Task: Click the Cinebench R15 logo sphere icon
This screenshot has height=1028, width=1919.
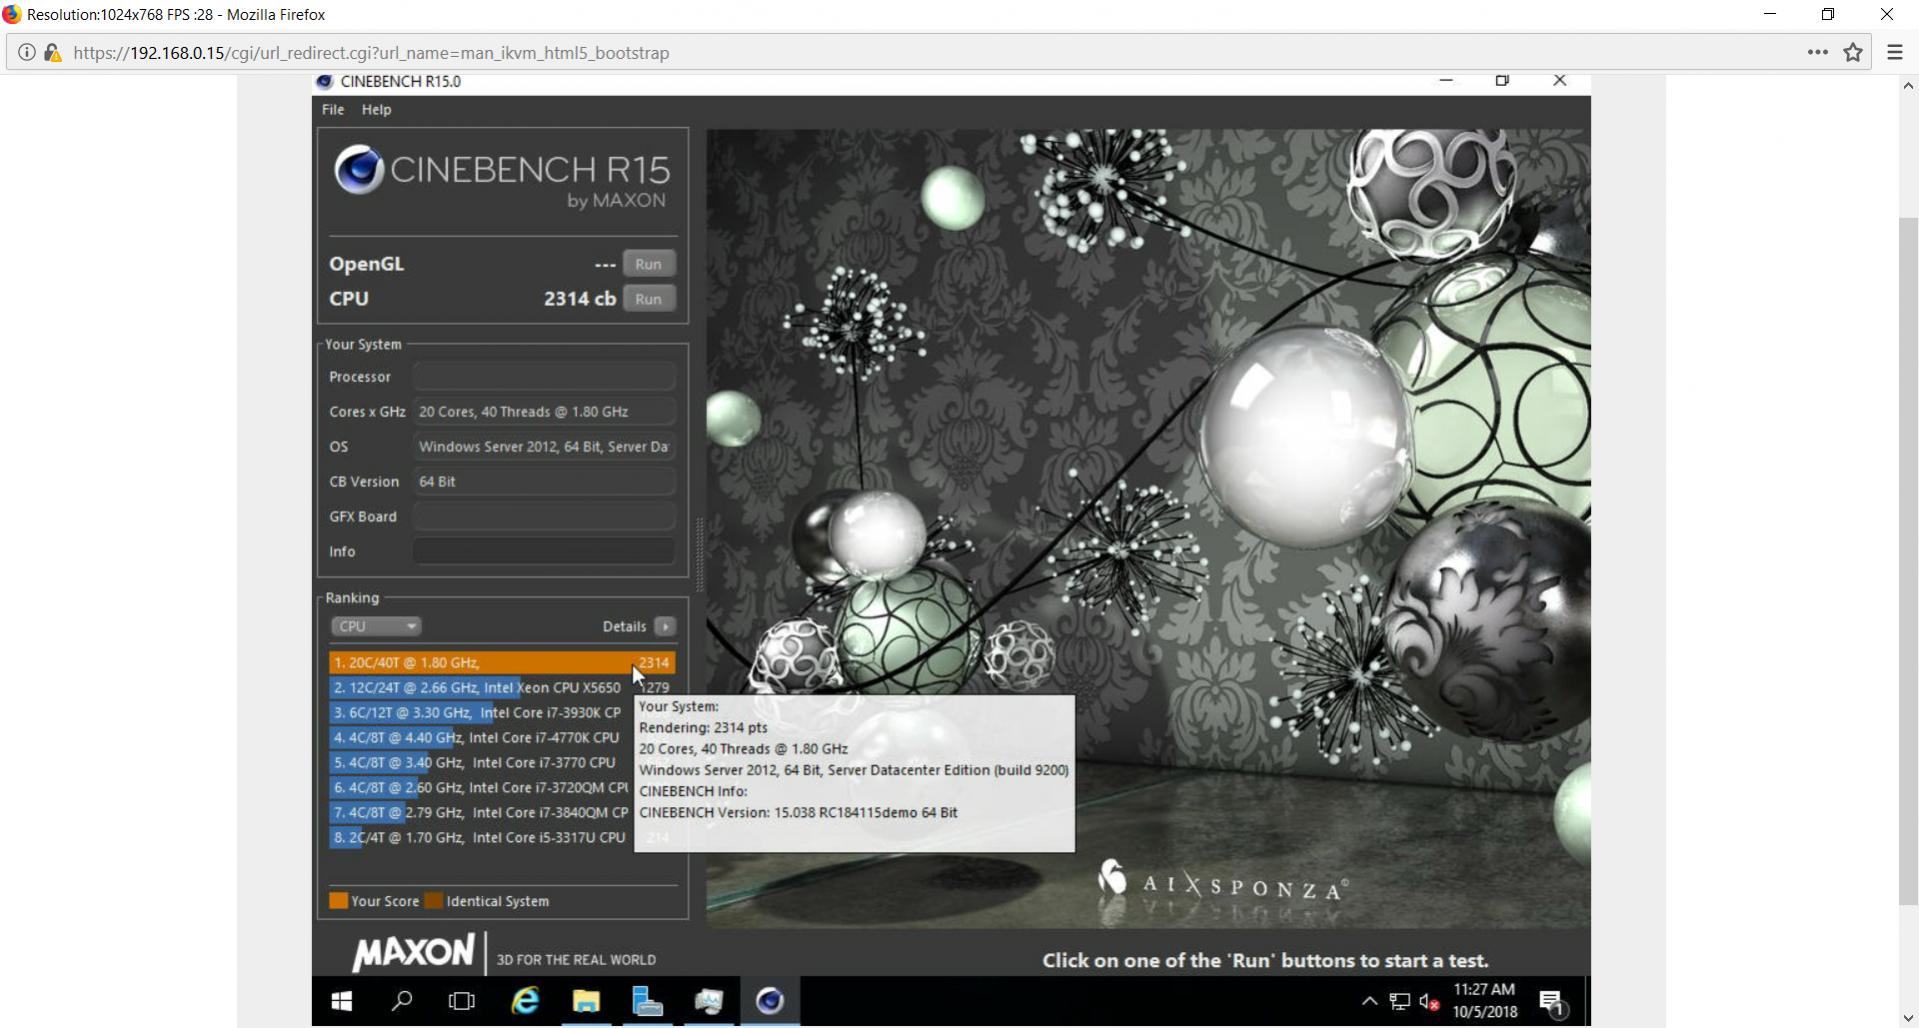Action: [359, 169]
